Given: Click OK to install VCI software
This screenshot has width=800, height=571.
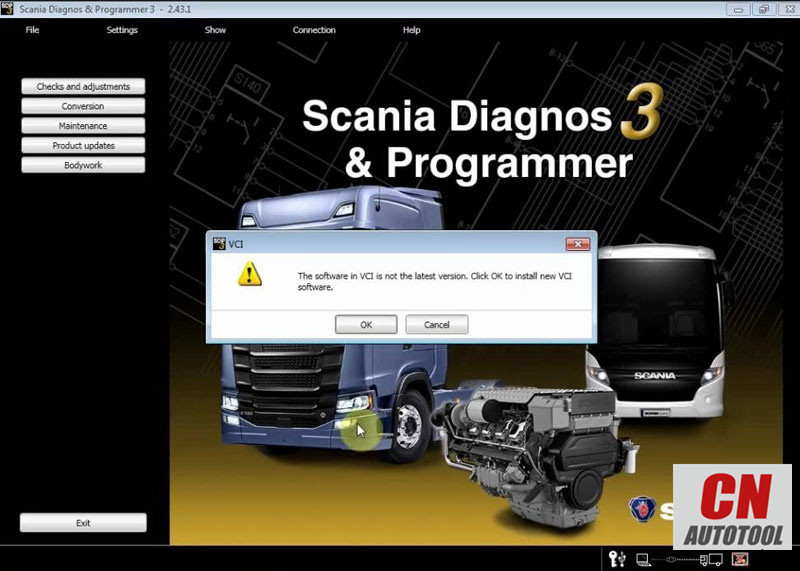Looking at the screenshot, I should tap(366, 325).
